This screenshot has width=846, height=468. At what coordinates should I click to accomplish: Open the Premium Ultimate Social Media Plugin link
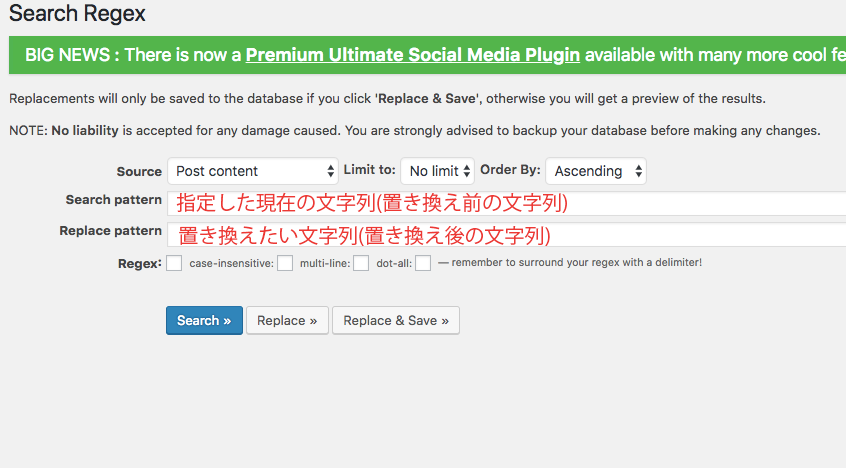coord(413,55)
